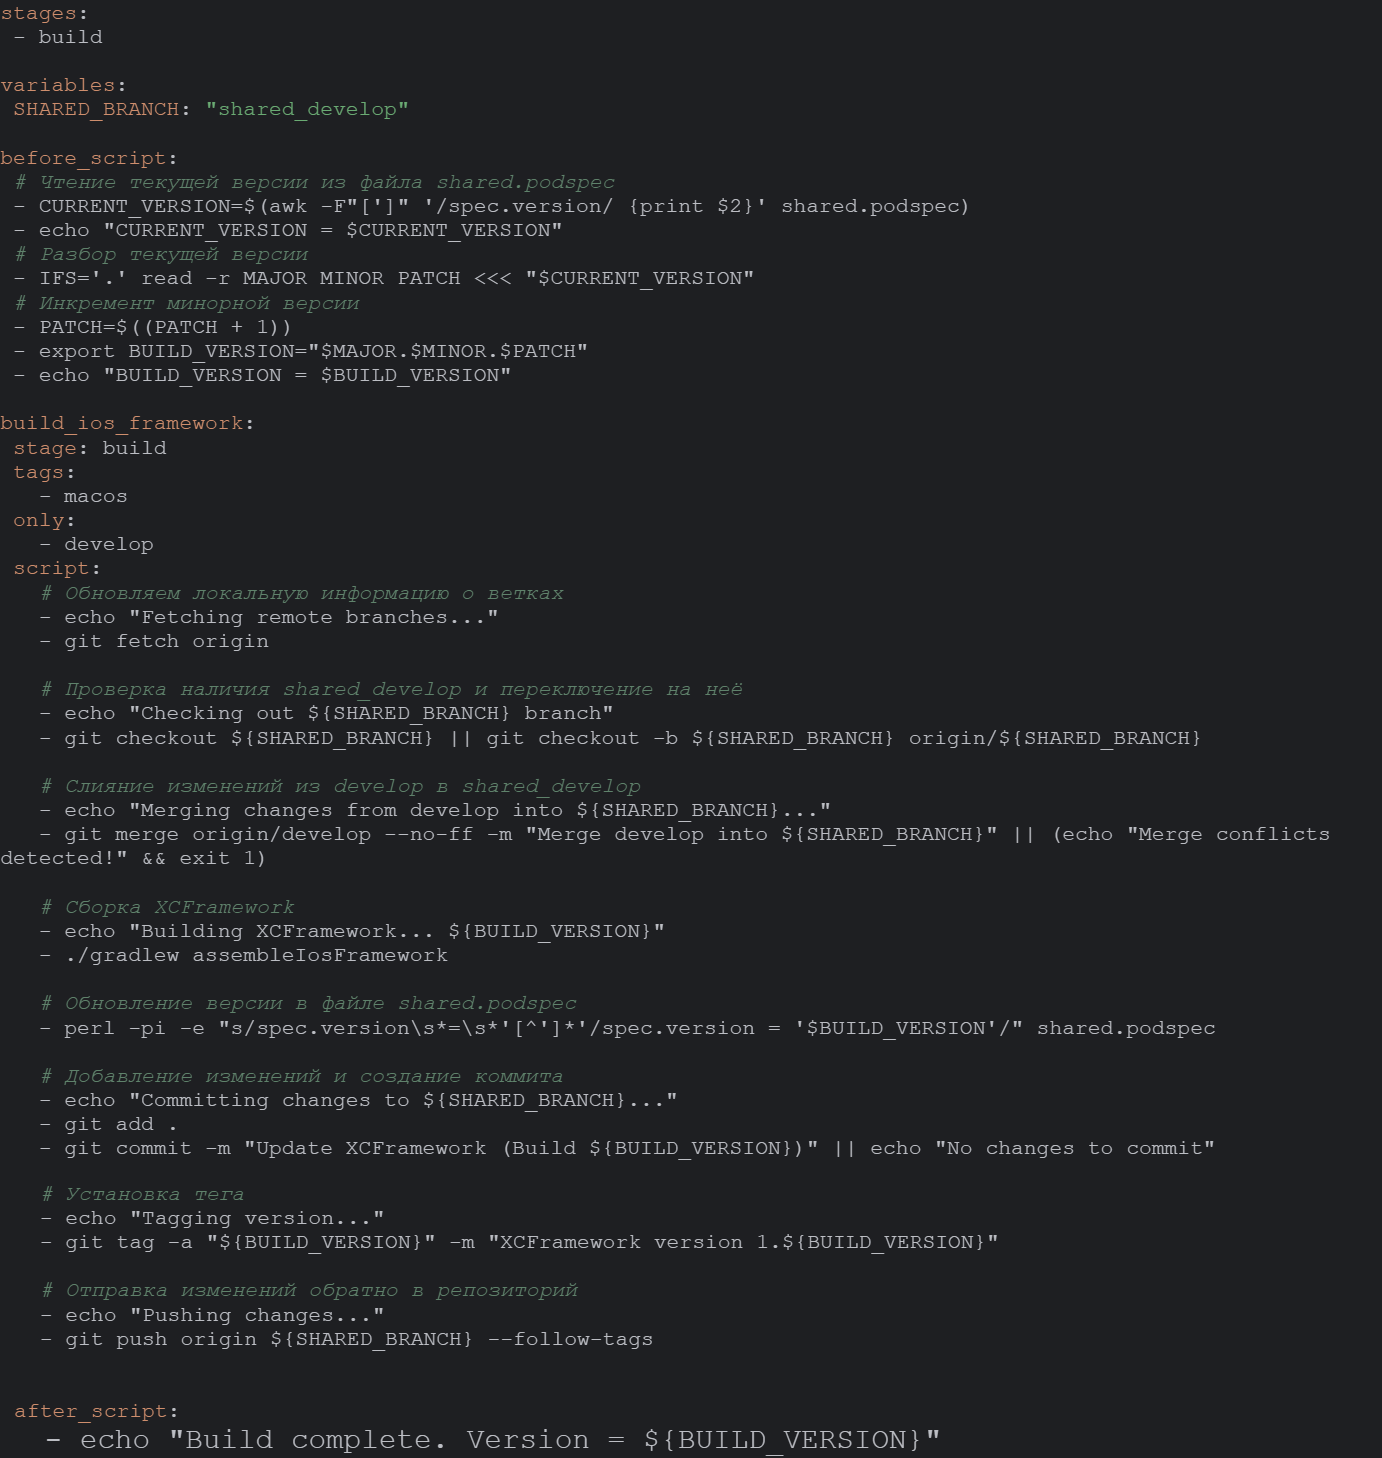Click the 'after_script:' key
The width and height of the screenshot is (1382, 1458).
tap(96, 1411)
